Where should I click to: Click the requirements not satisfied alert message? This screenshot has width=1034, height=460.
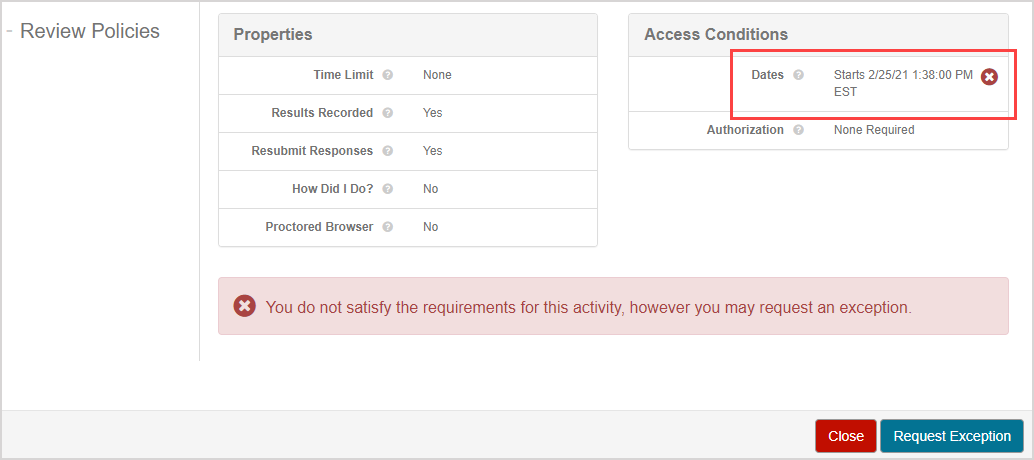pyautogui.click(x=588, y=307)
